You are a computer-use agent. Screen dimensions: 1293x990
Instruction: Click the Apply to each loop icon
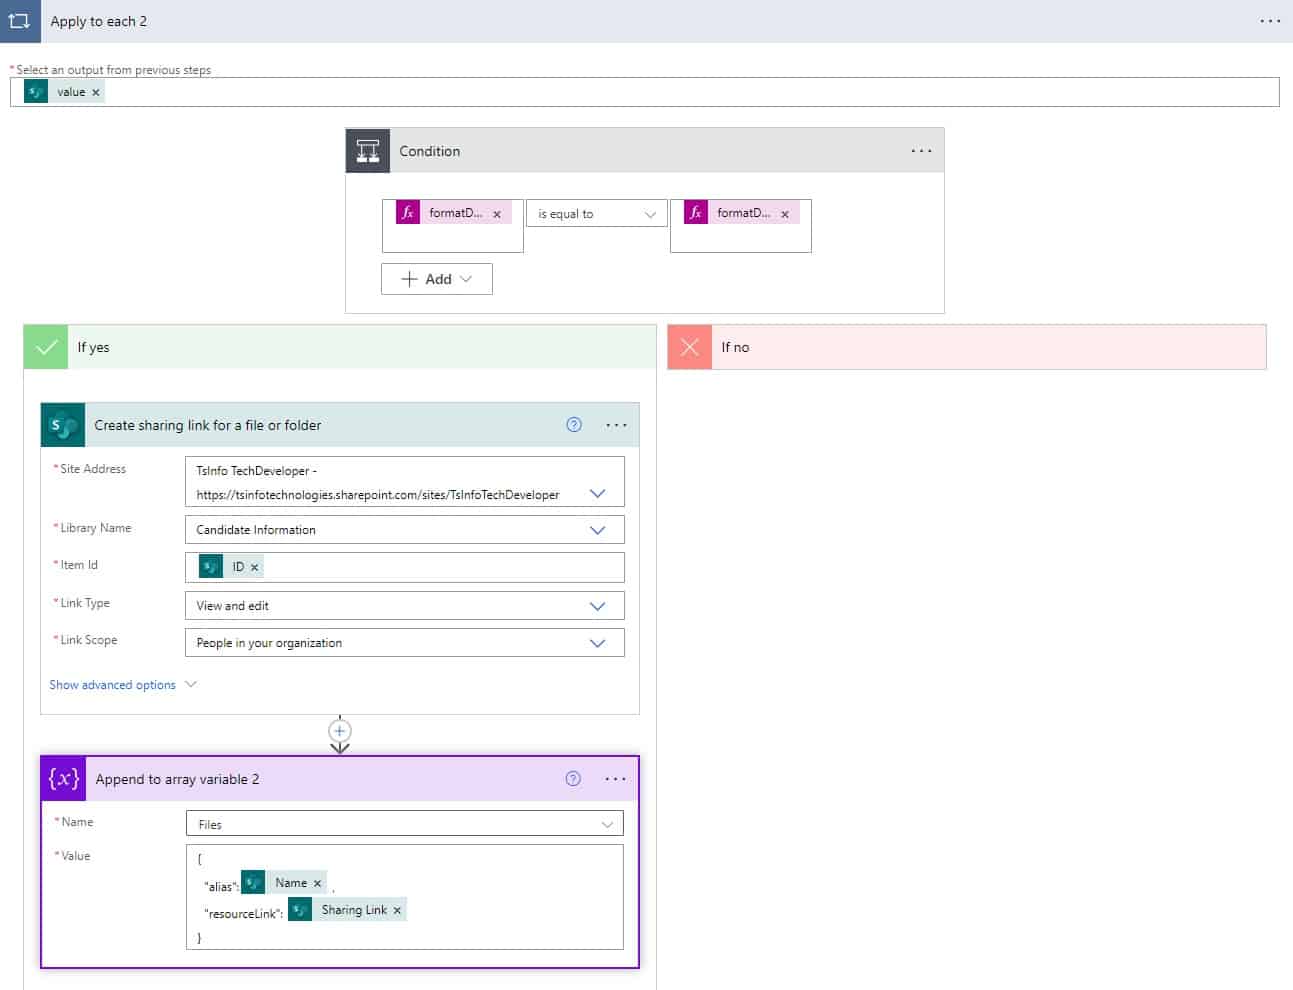coord(20,21)
